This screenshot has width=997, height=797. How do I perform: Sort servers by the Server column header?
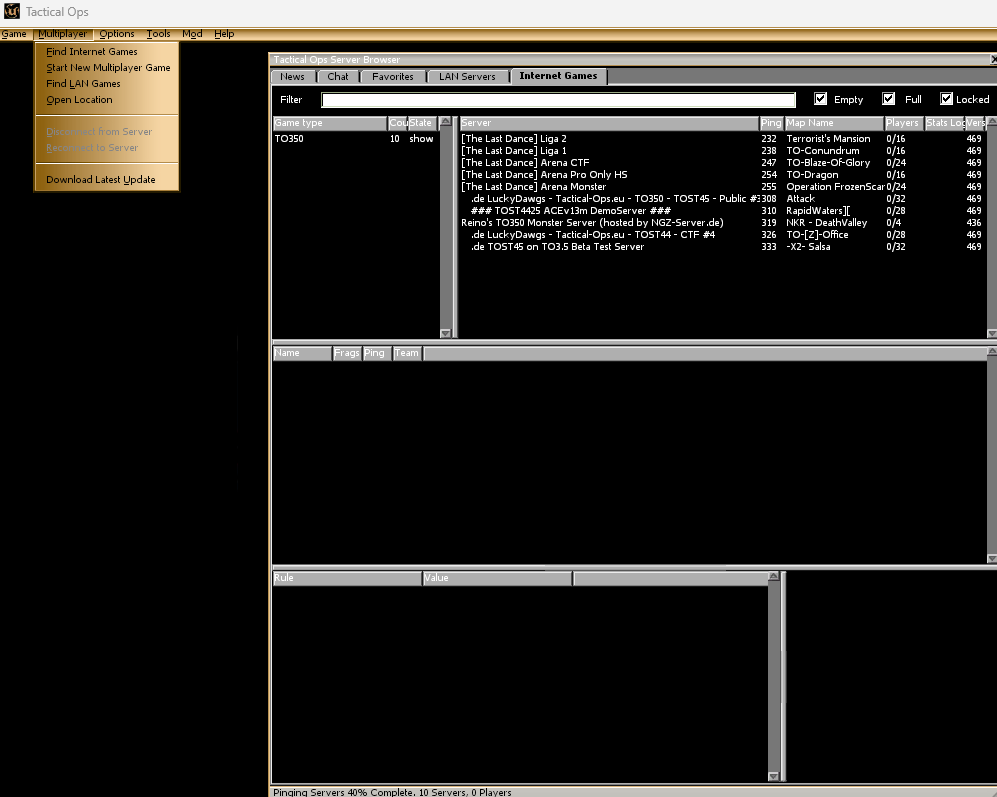click(609, 123)
